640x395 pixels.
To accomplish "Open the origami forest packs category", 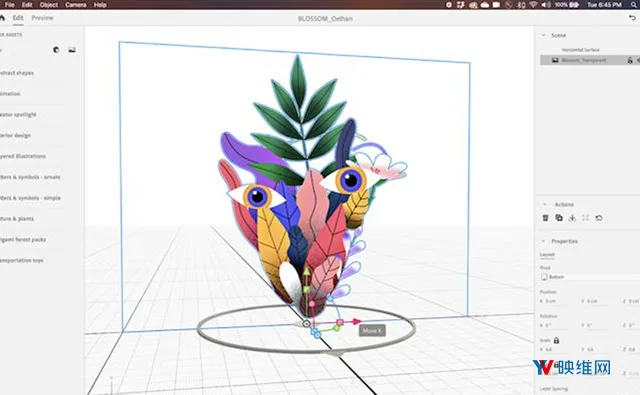I will pyautogui.click(x=23, y=240).
